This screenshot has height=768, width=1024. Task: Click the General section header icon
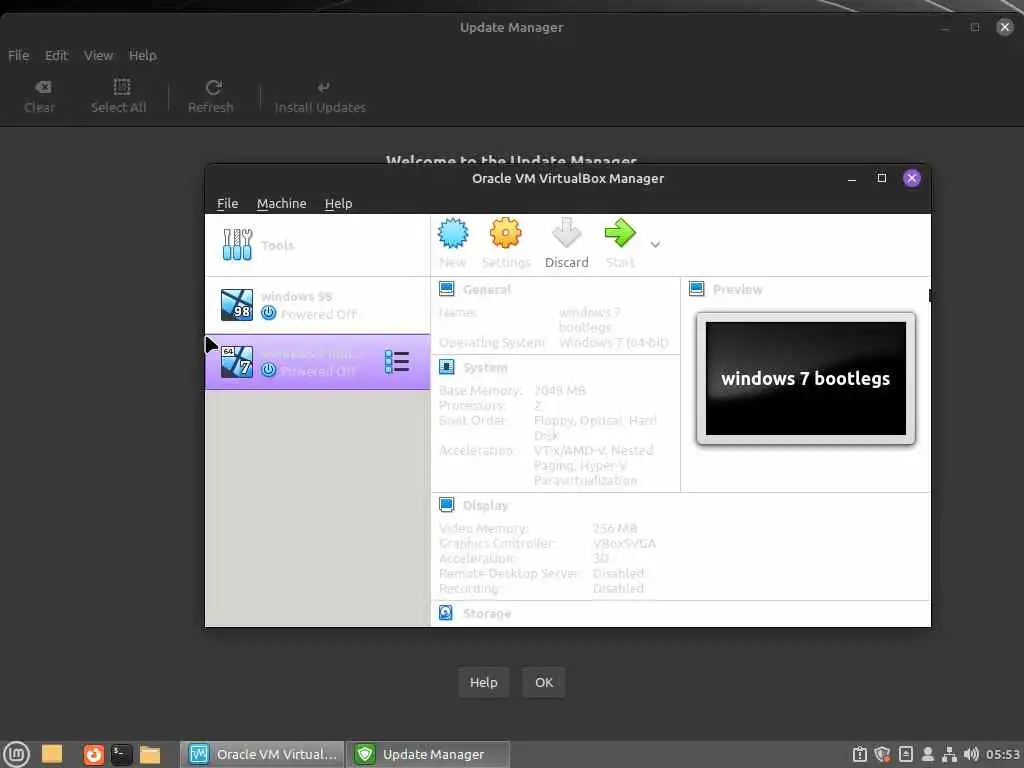point(447,289)
